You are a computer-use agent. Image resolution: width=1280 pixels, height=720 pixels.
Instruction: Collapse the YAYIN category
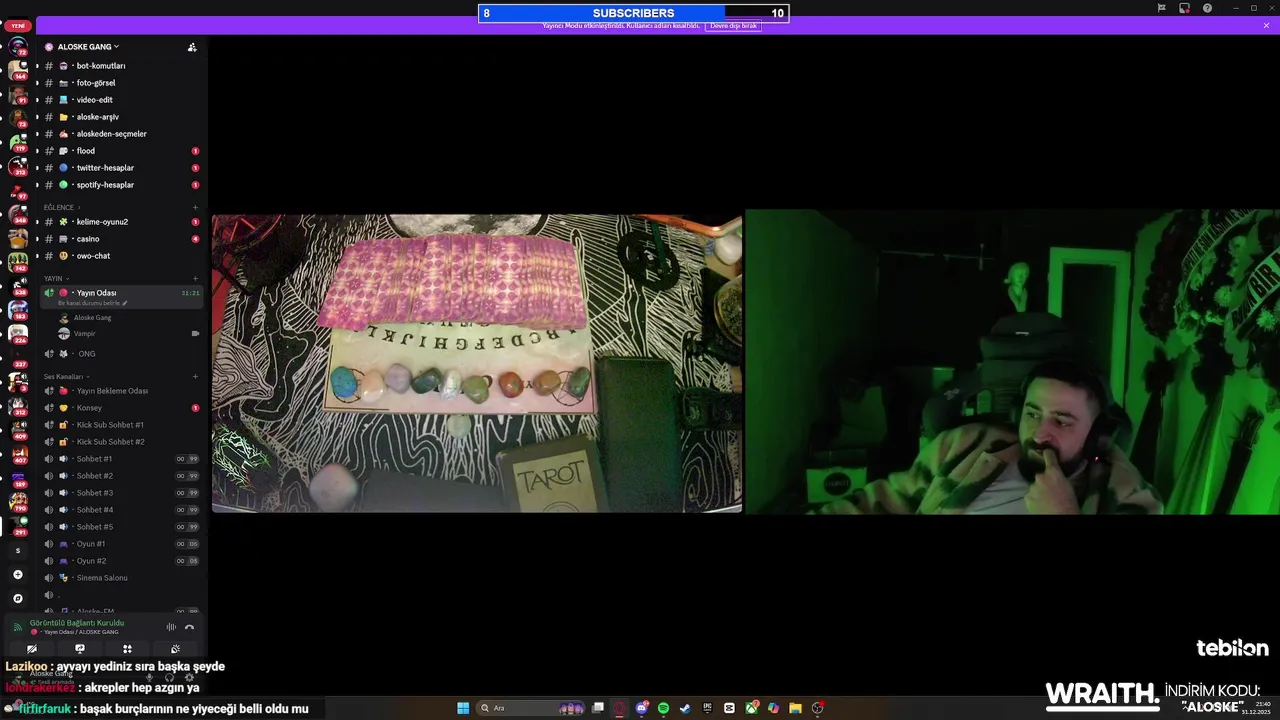coord(55,278)
